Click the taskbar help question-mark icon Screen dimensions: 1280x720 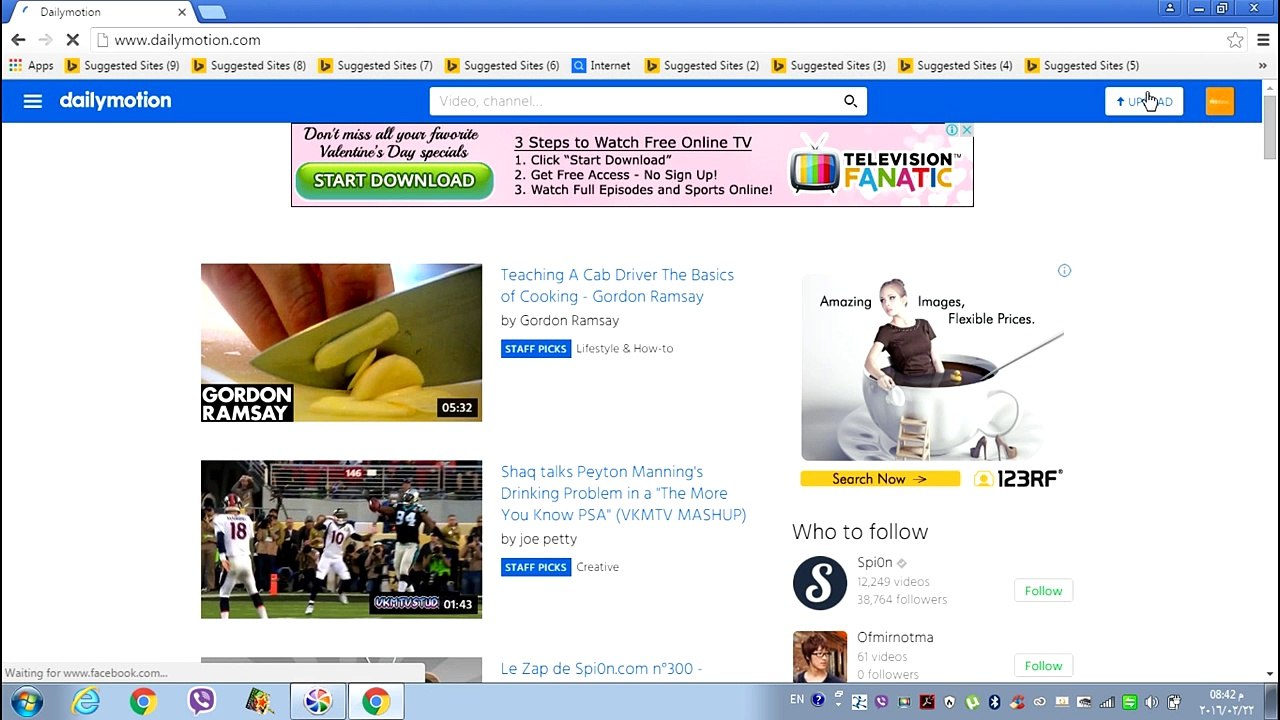(x=817, y=700)
